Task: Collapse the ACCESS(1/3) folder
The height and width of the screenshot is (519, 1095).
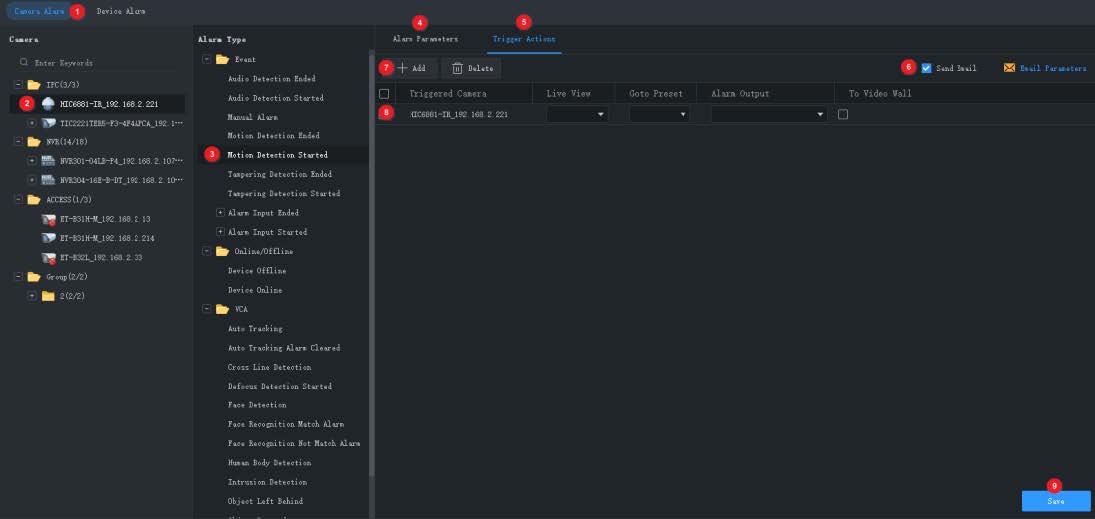Action: pyautogui.click(x=17, y=200)
